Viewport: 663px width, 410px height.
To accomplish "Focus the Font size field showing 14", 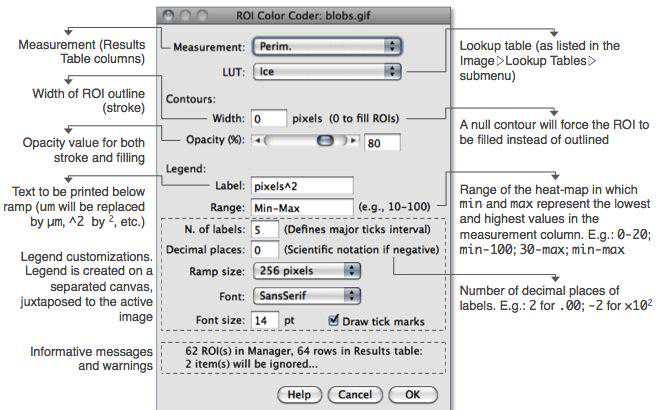I will tap(265, 319).
